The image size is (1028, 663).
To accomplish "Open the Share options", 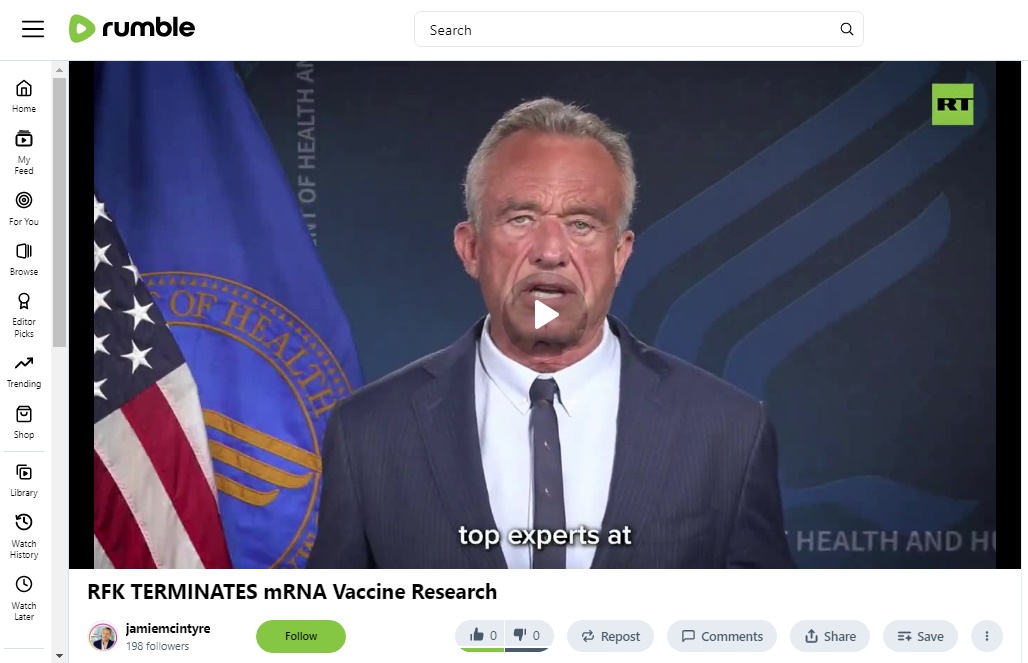I will coord(829,636).
